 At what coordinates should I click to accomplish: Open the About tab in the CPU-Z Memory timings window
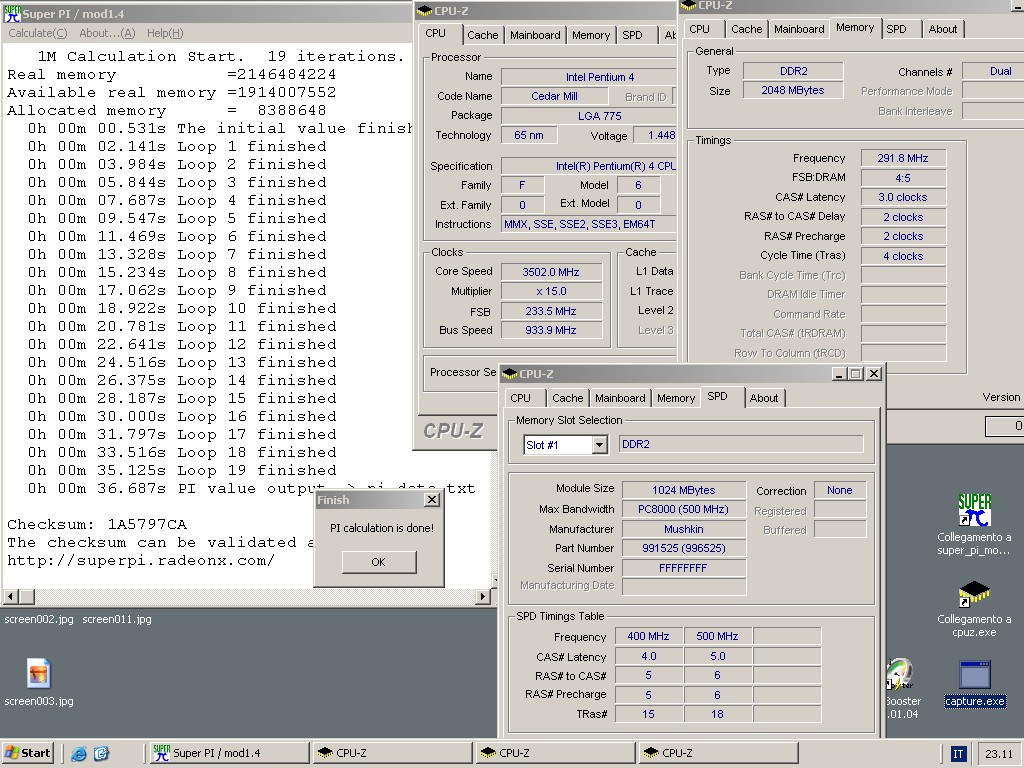tap(943, 29)
